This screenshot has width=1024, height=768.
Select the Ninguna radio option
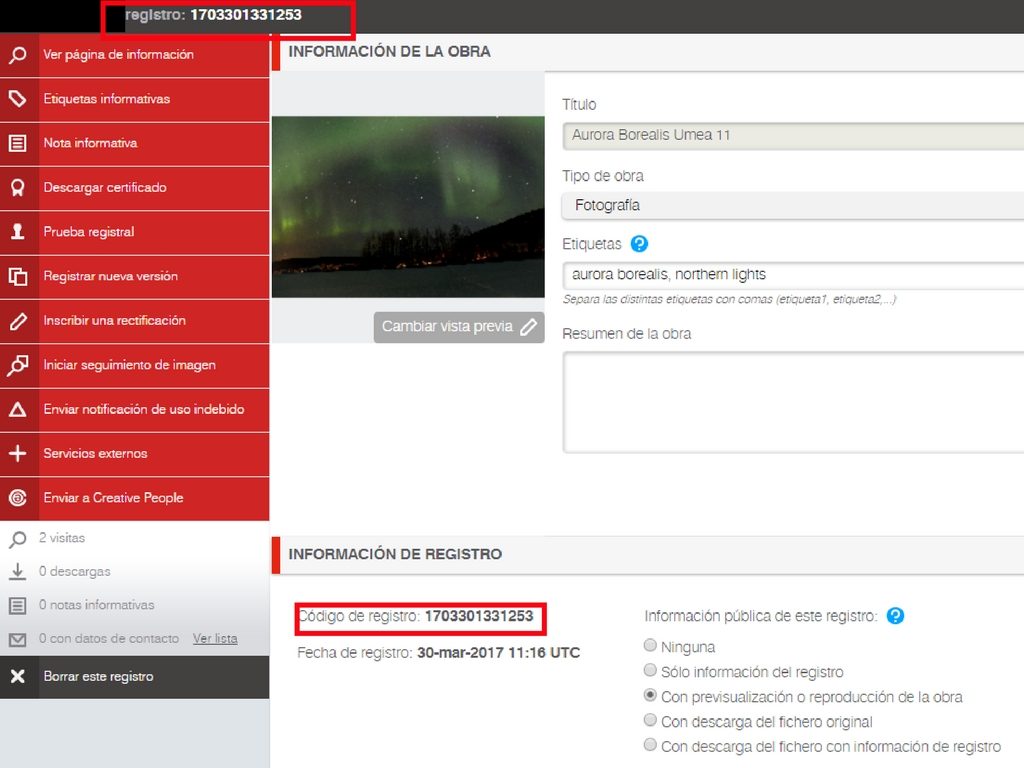coord(651,646)
